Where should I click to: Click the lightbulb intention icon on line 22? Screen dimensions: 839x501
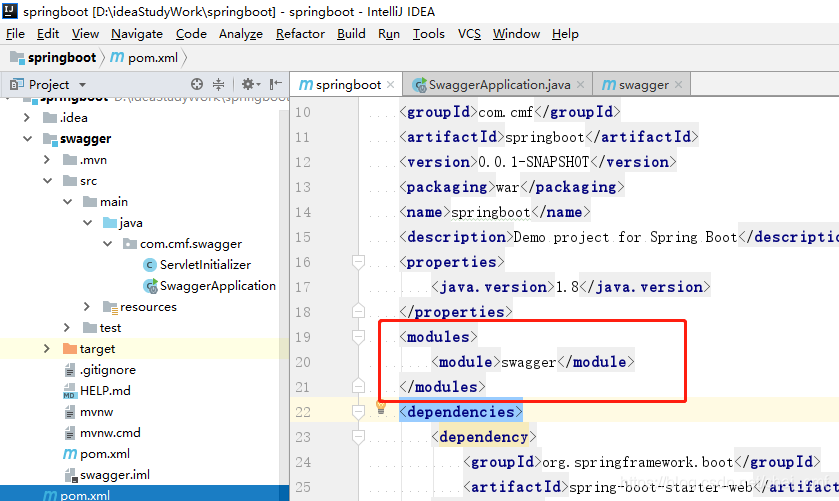pyautogui.click(x=381, y=407)
